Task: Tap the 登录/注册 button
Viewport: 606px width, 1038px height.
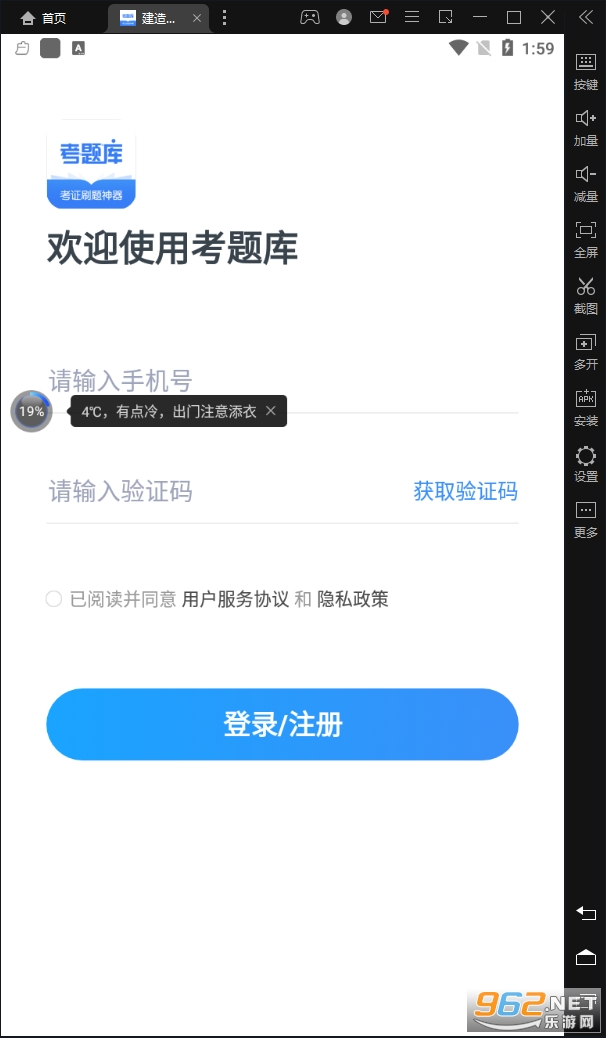Action: (x=282, y=724)
